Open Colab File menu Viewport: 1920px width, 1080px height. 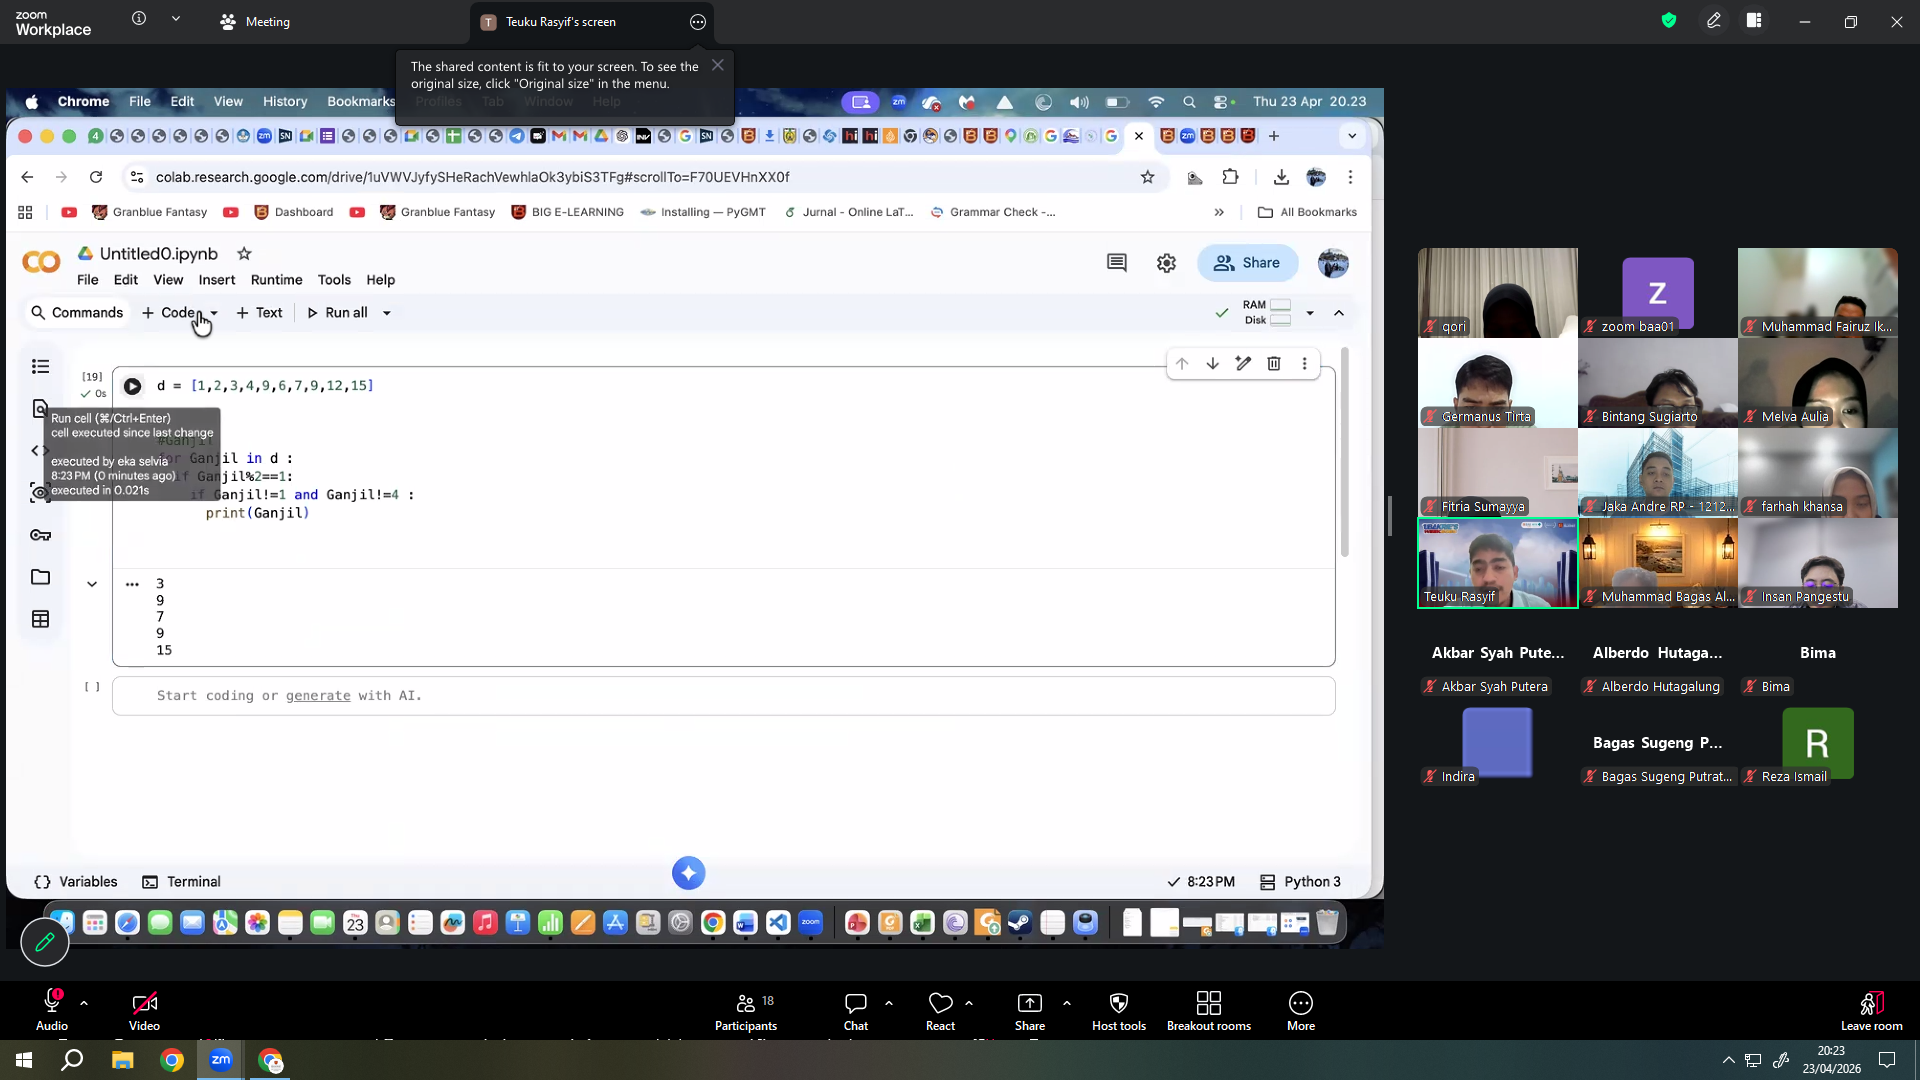pyautogui.click(x=88, y=280)
